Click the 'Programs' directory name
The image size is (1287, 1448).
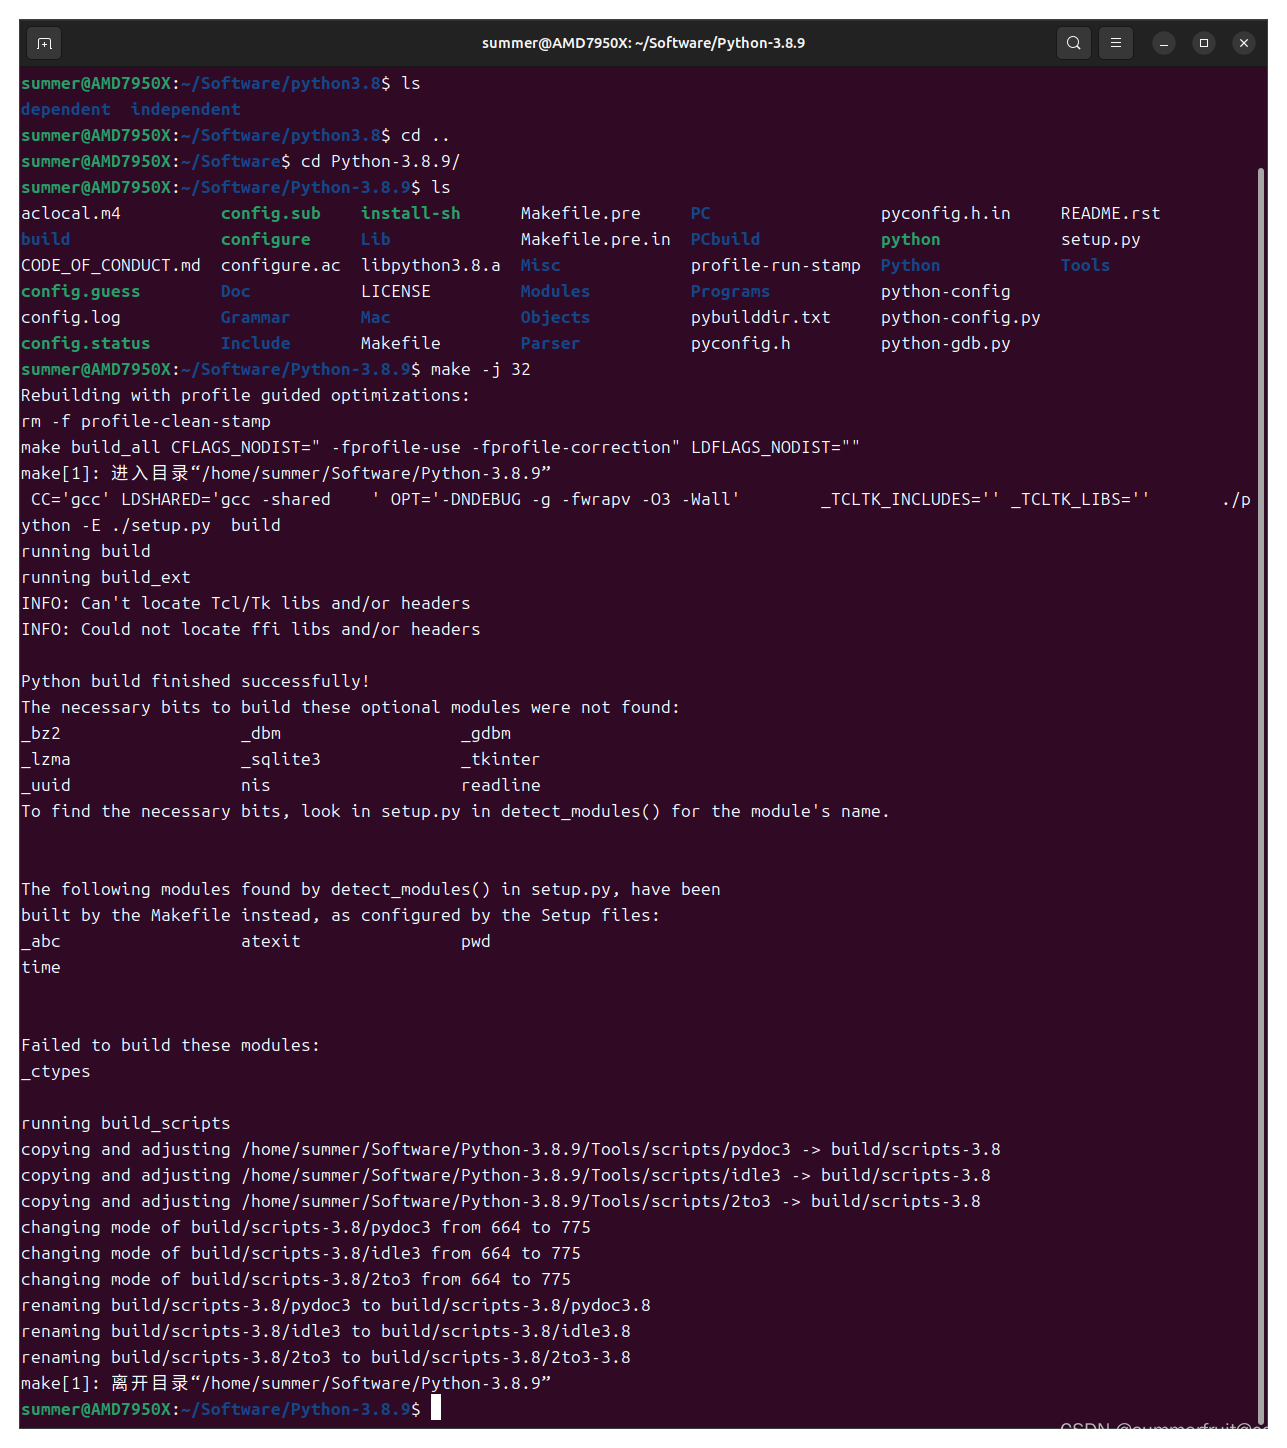pos(731,291)
